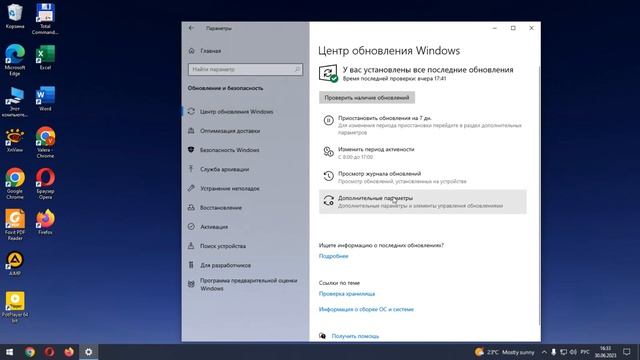Open the PotPlayer 64 bit desktop icon
Image resolution: width=640 pixels, height=360 pixels.
15,307
